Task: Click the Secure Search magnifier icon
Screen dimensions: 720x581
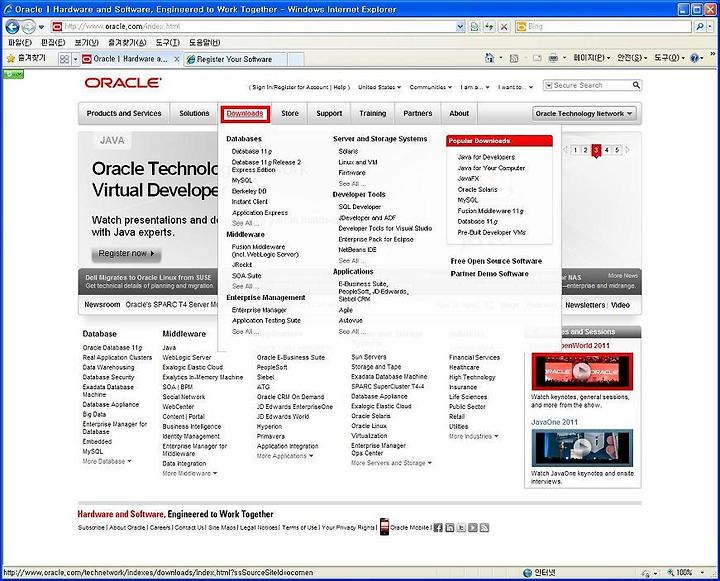Action: point(636,85)
